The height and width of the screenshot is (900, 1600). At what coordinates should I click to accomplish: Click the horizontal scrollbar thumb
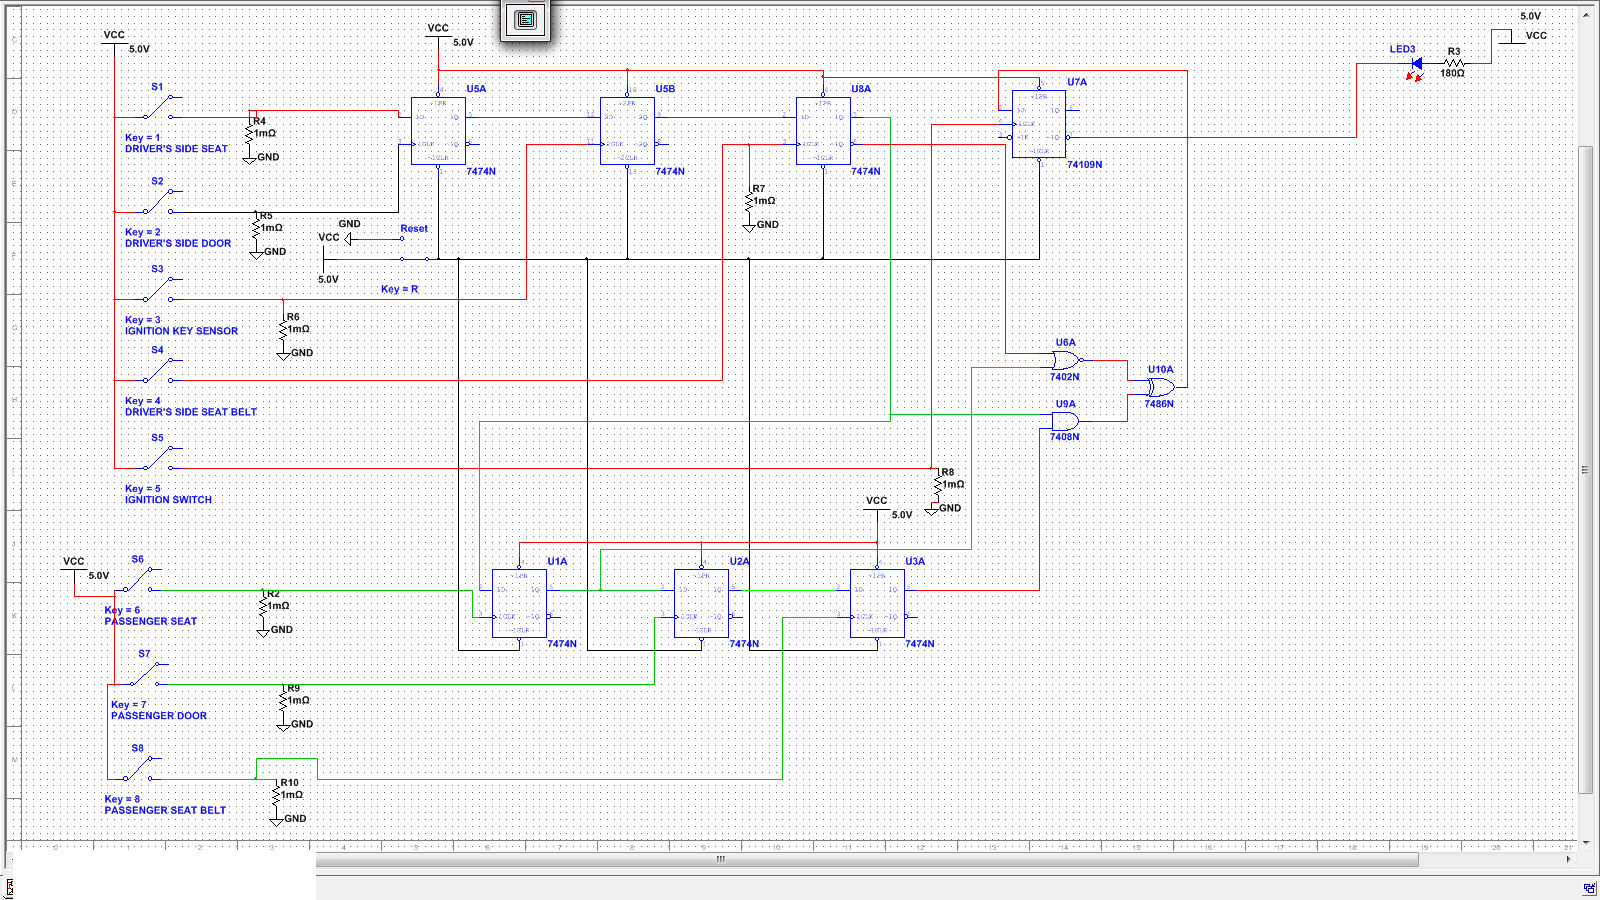pyautogui.click(x=718, y=859)
